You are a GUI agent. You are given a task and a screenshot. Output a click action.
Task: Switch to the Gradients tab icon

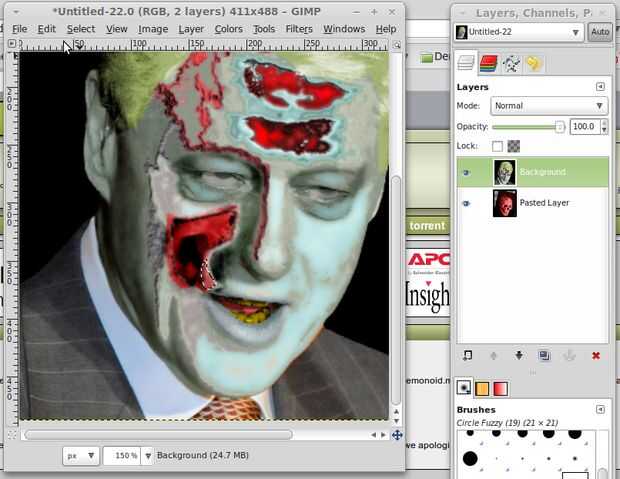501,388
